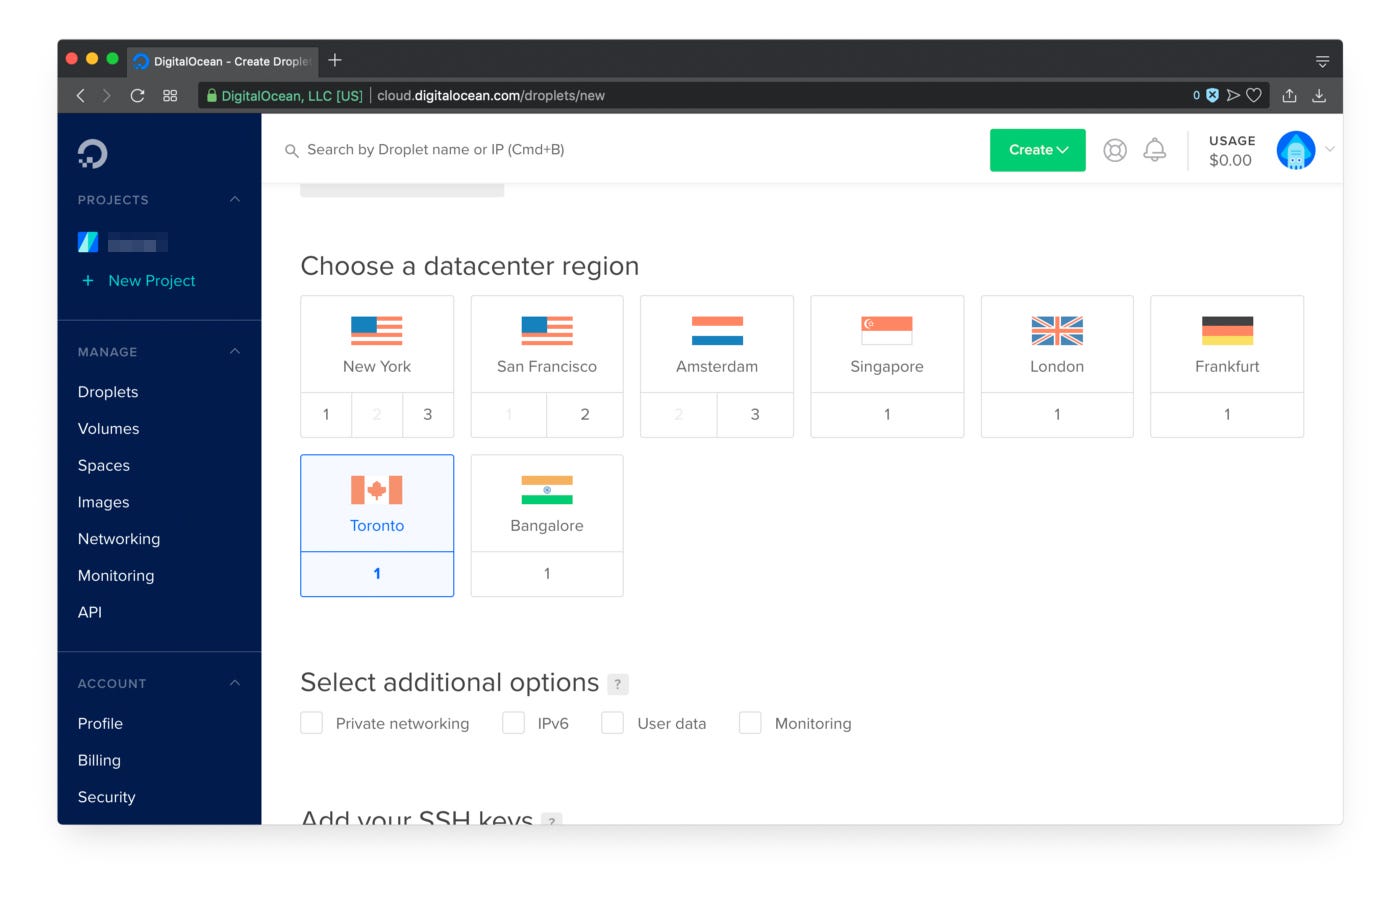Collapse the Projects section chevron
This screenshot has width=1400, height=900.
[235, 199]
